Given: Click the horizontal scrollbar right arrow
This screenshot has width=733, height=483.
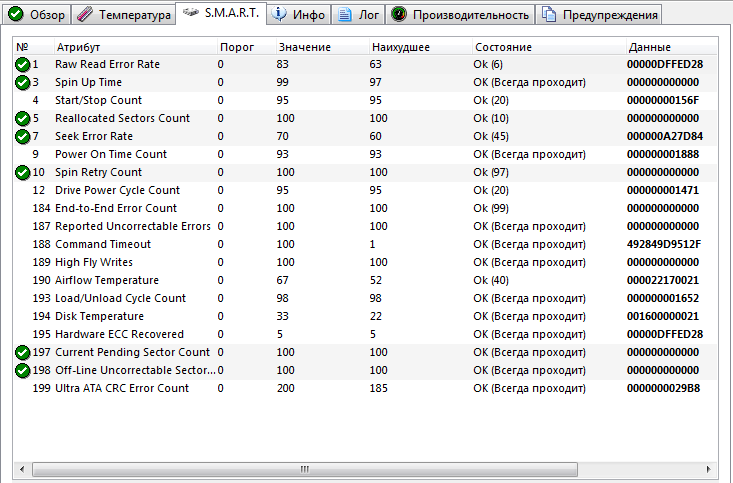Looking at the screenshot, I should 709,469.
